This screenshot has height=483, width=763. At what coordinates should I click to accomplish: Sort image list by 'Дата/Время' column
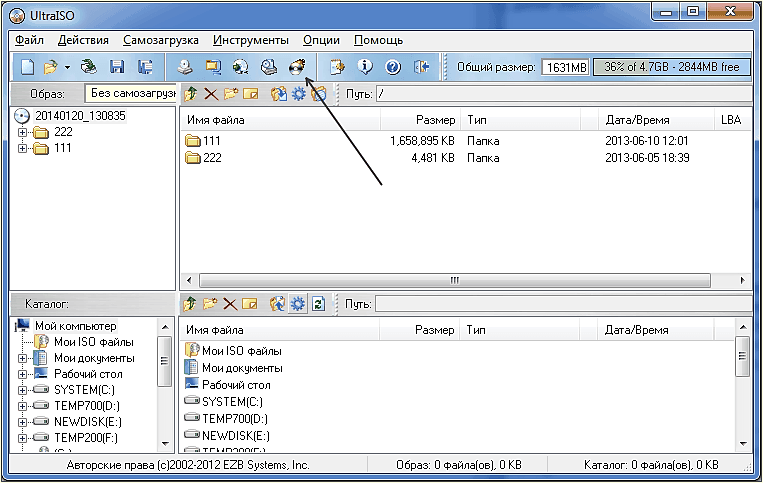click(656, 120)
